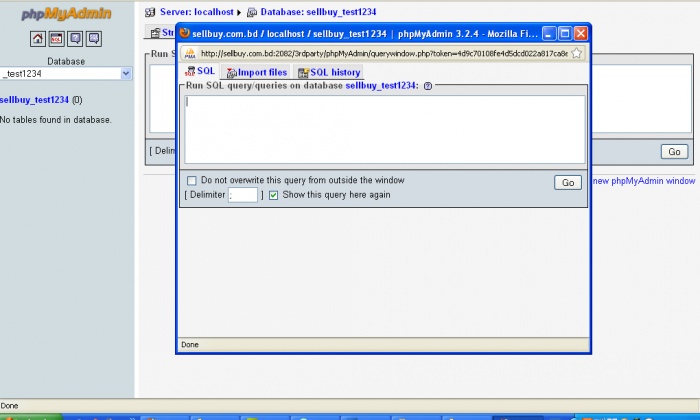This screenshot has width=700, height=420.
Task: Click Database: sellbuy_test1234 breadcrumb link
Action: pos(318,12)
